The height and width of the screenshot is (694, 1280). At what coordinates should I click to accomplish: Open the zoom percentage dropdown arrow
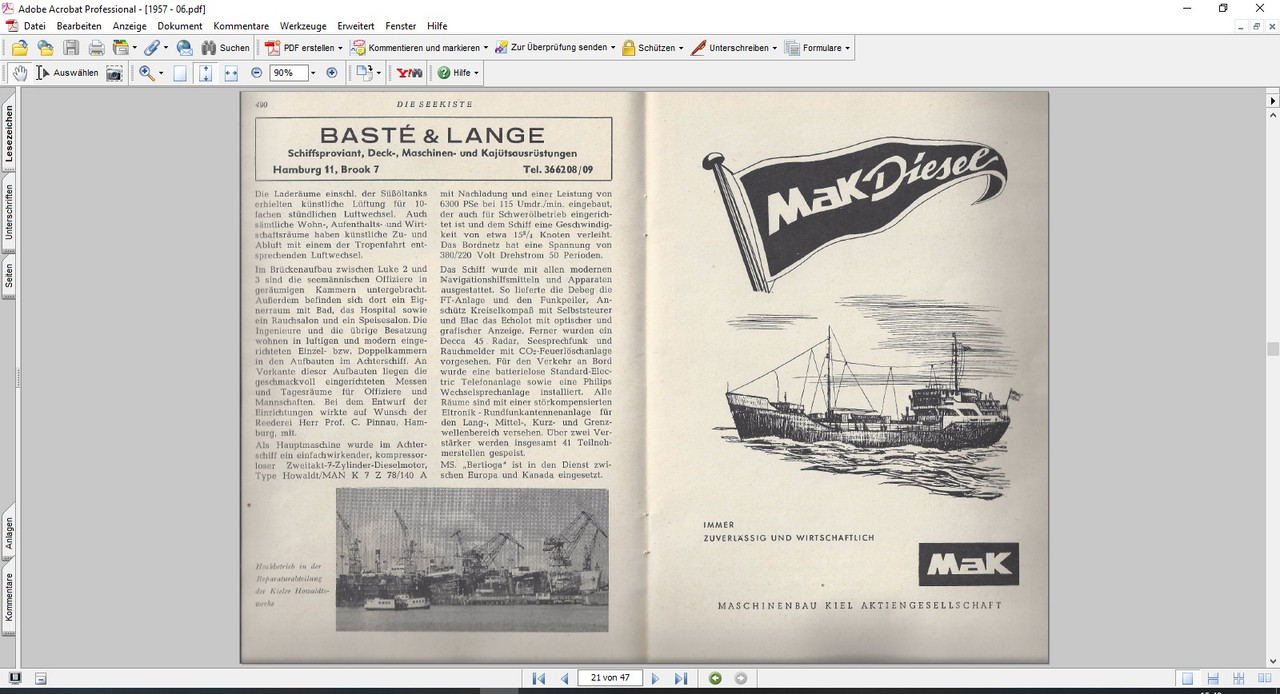(312, 73)
